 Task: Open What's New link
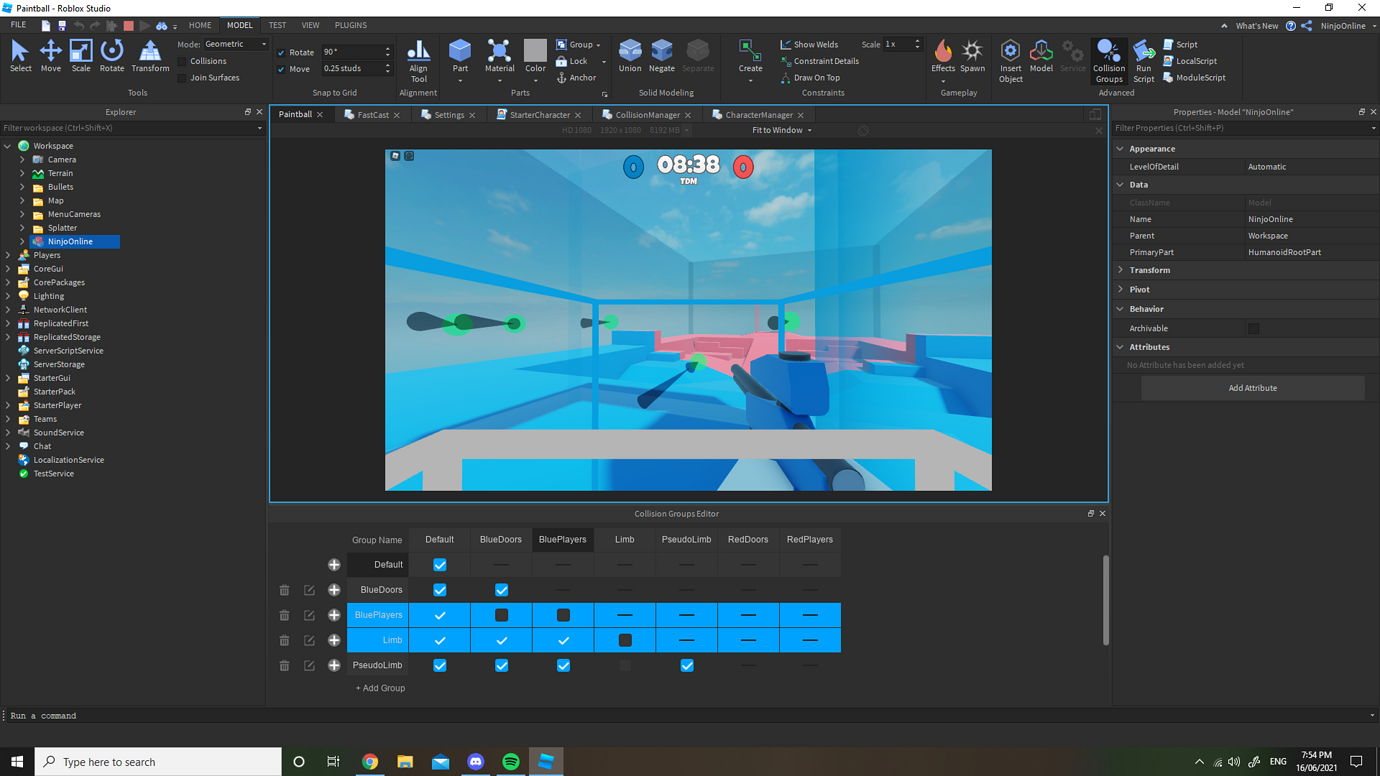click(1256, 26)
